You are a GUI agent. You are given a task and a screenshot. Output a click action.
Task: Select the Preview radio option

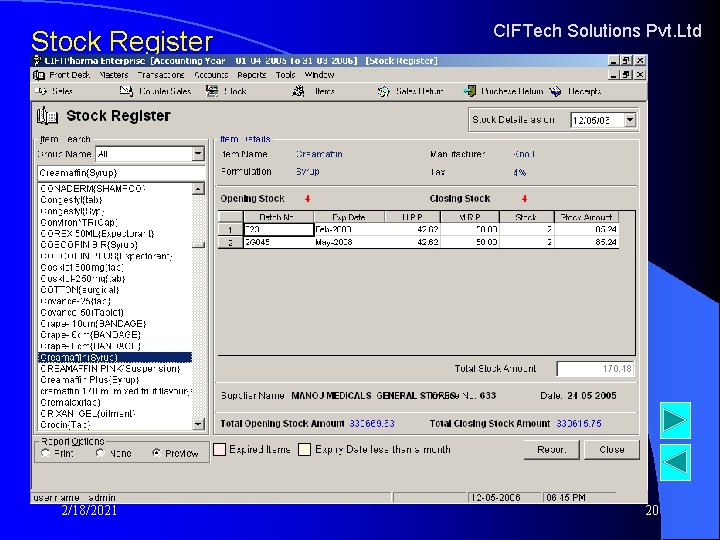[156, 453]
